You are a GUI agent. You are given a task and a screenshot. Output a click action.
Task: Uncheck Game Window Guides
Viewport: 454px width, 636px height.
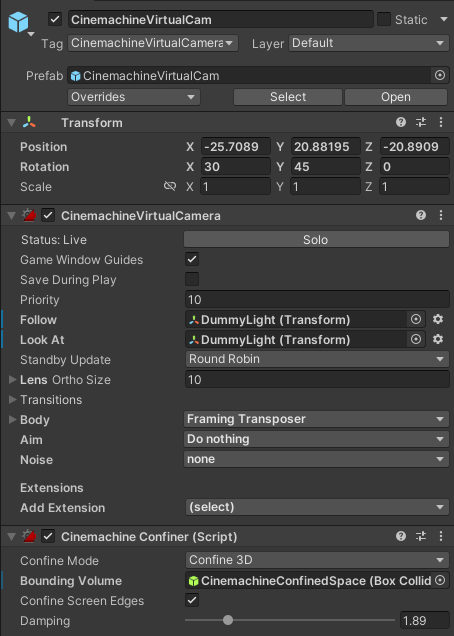tap(192, 259)
